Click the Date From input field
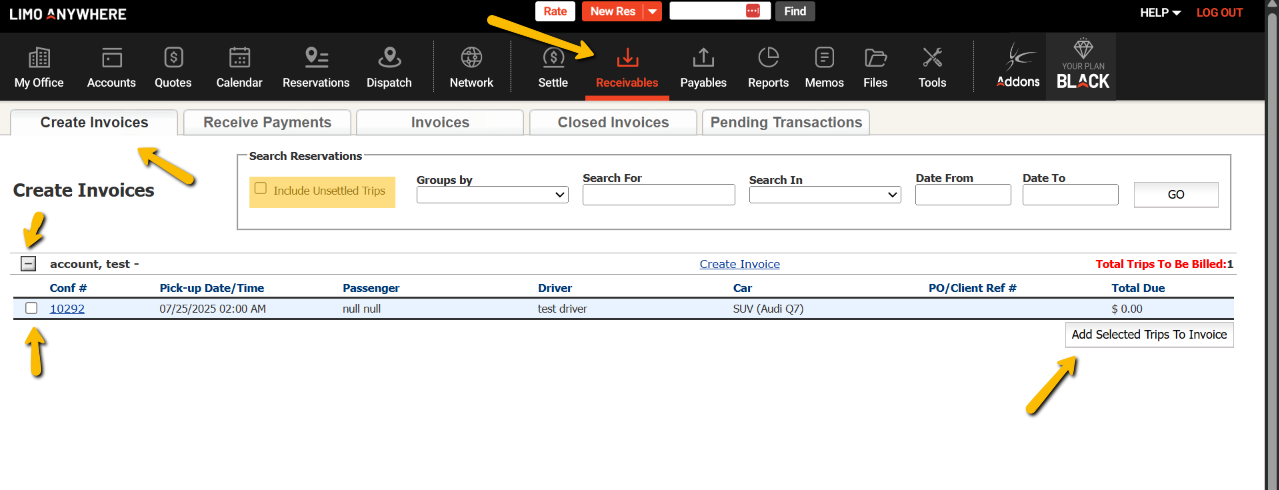Image resolution: width=1279 pixels, height=490 pixels. tap(962, 195)
